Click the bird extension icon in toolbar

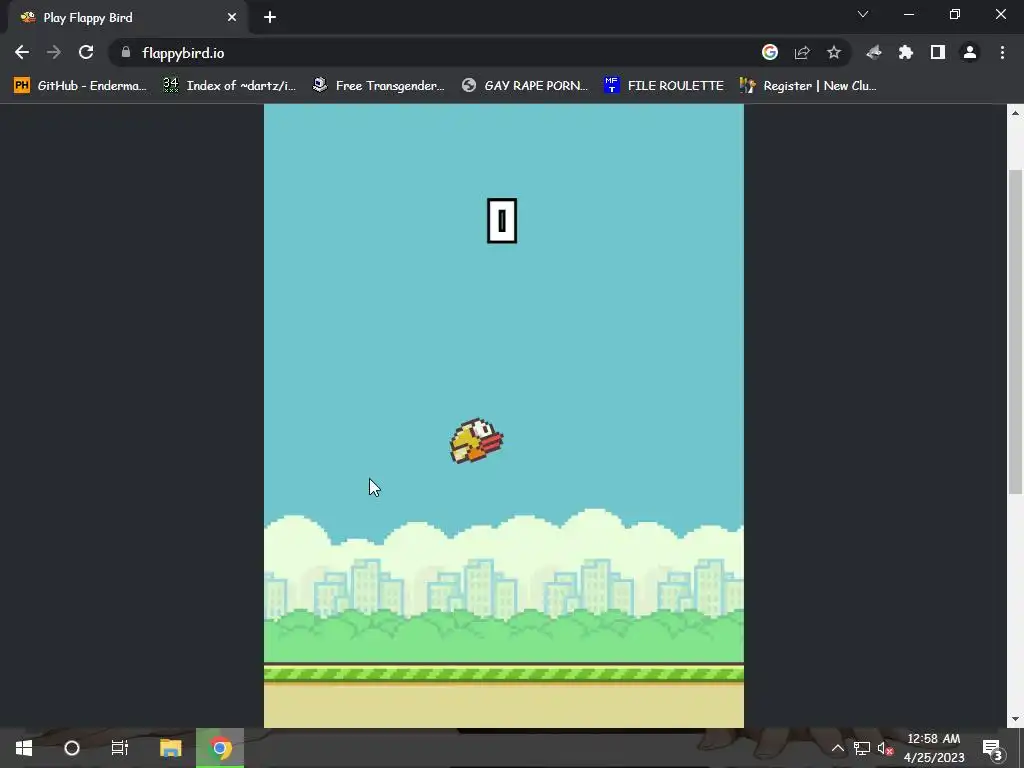tap(874, 52)
